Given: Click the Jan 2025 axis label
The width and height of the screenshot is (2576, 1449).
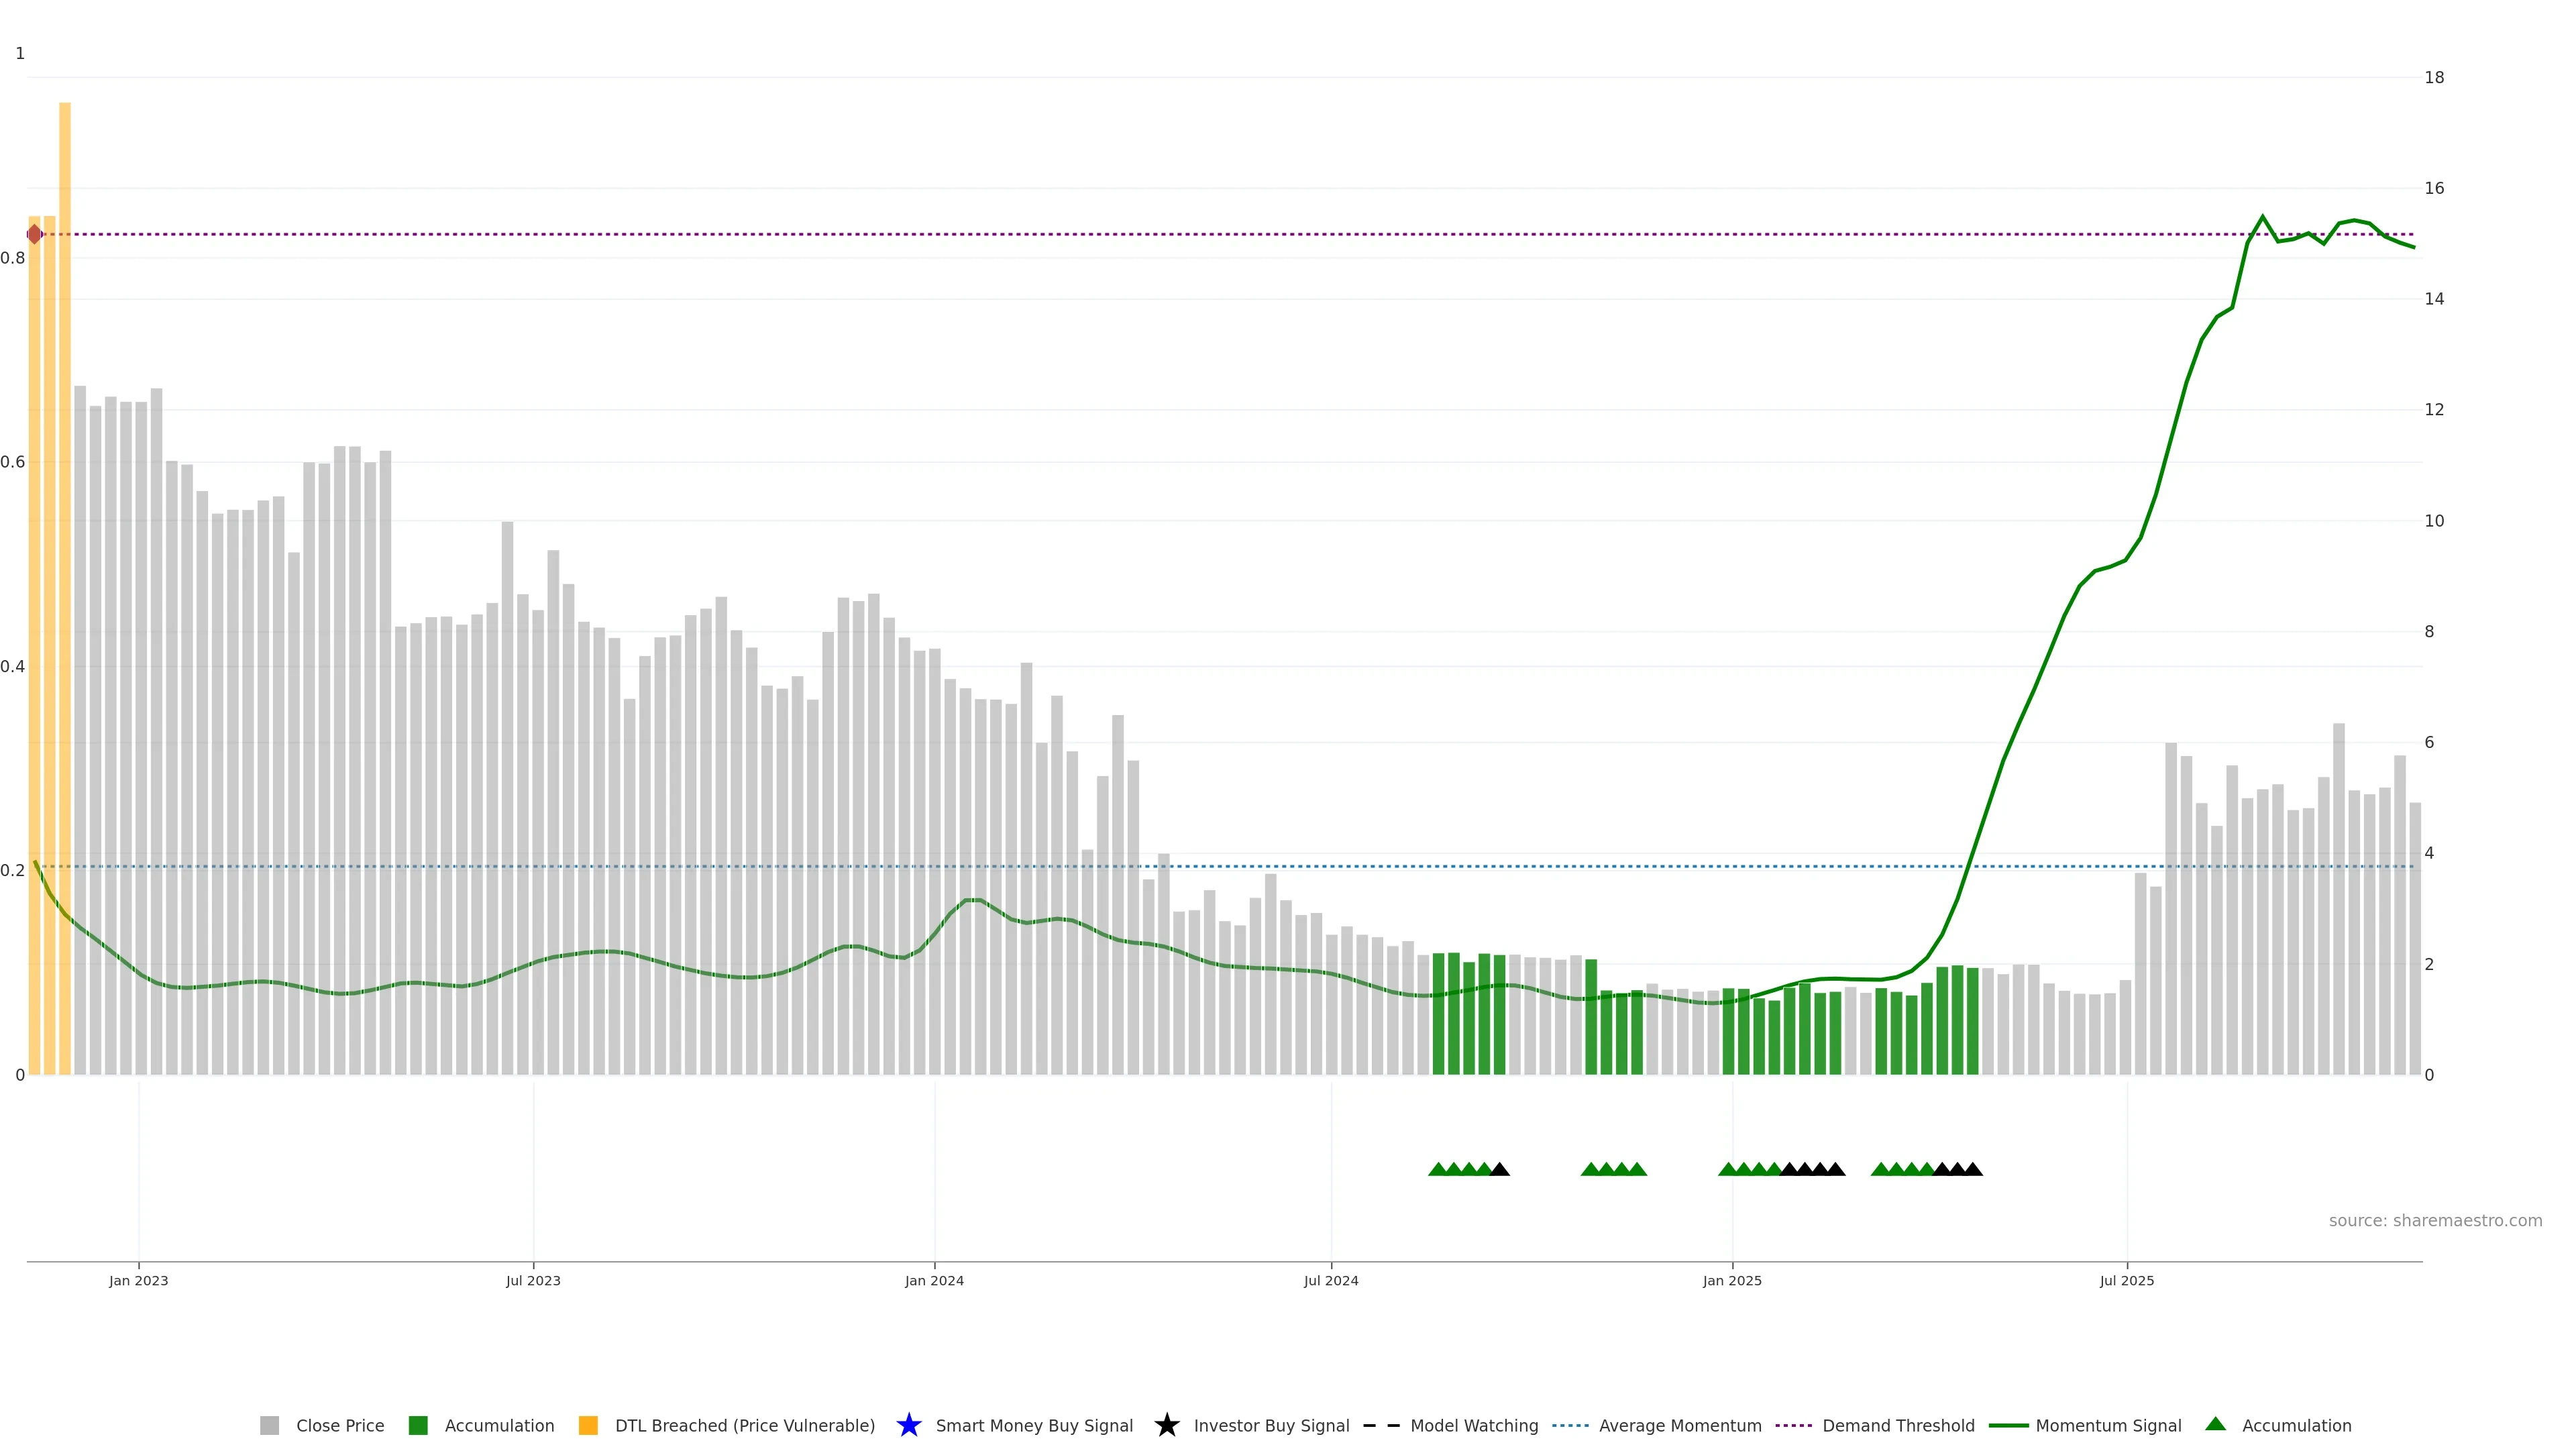Looking at the screenshot, I should (1732, 1280).
